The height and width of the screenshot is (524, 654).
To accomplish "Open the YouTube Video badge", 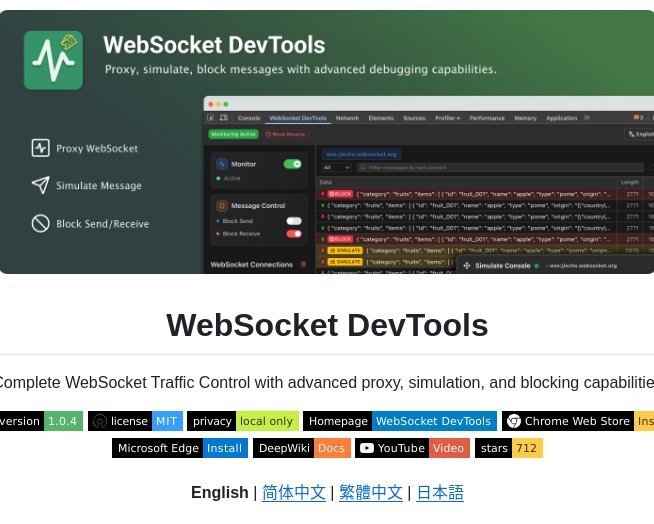I will [x=412, y=448].
